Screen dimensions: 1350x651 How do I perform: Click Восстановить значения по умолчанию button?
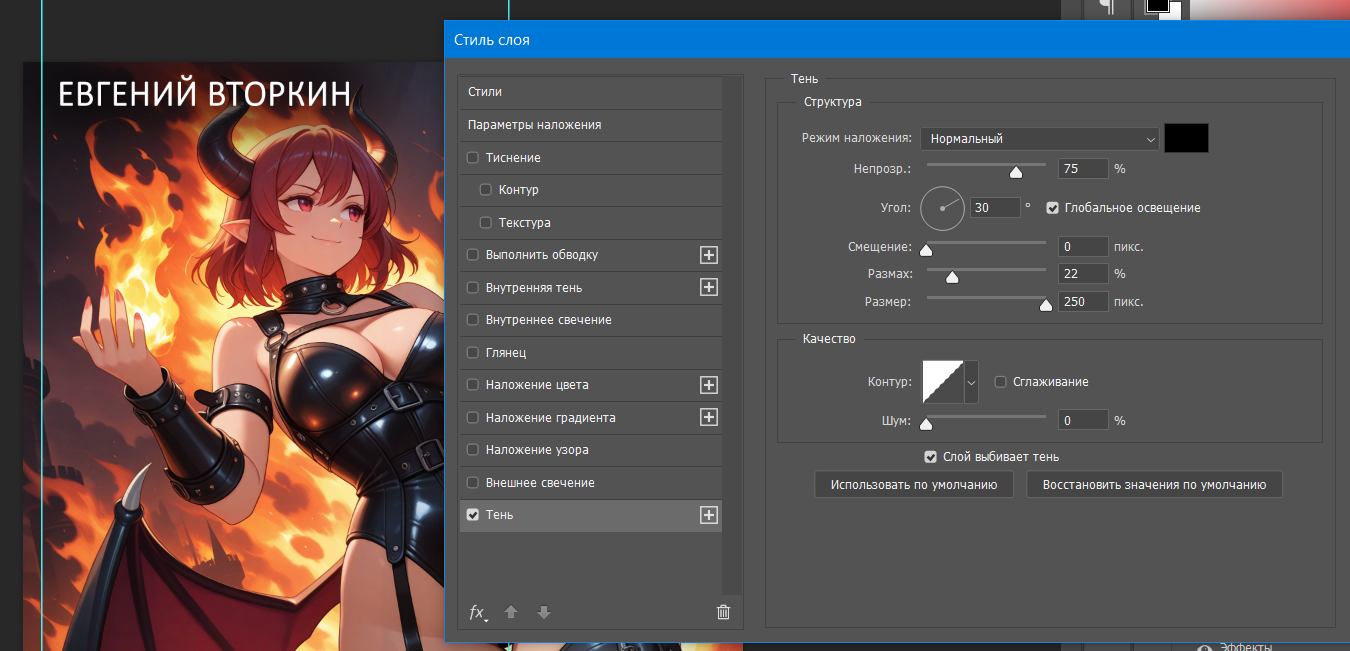pyautogui.click(x=1154, y=485)
